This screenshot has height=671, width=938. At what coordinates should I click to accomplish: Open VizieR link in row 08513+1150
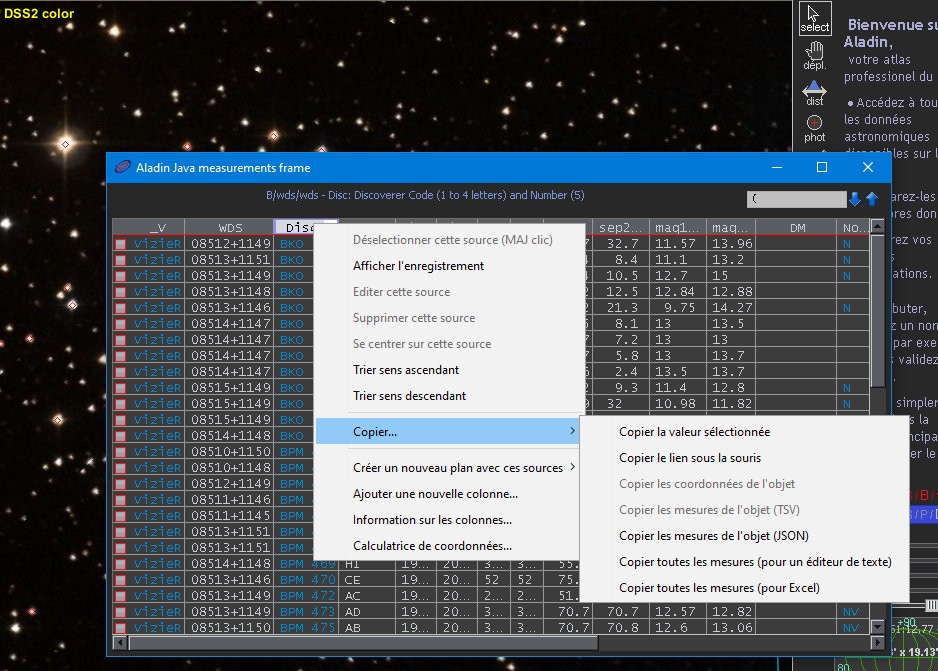coord(157,628)
